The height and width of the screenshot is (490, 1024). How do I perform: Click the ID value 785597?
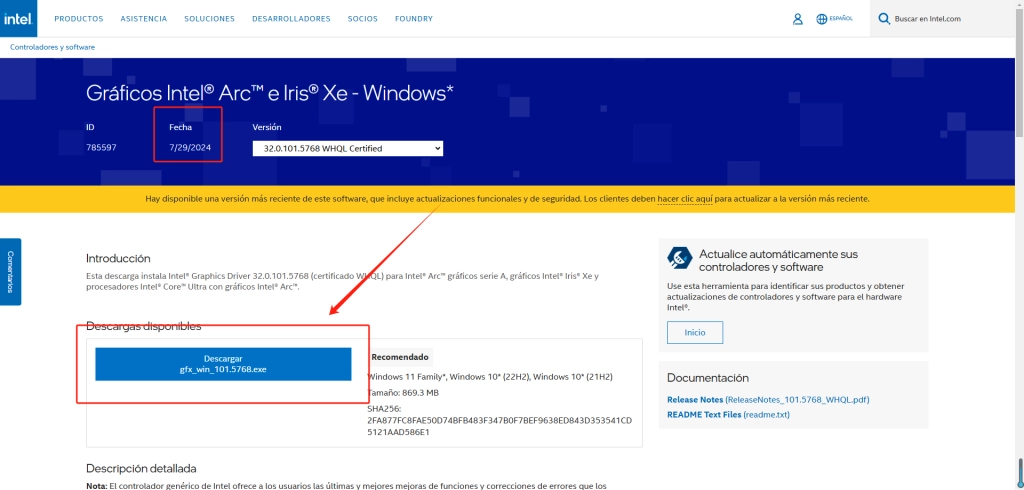point(101,148)
